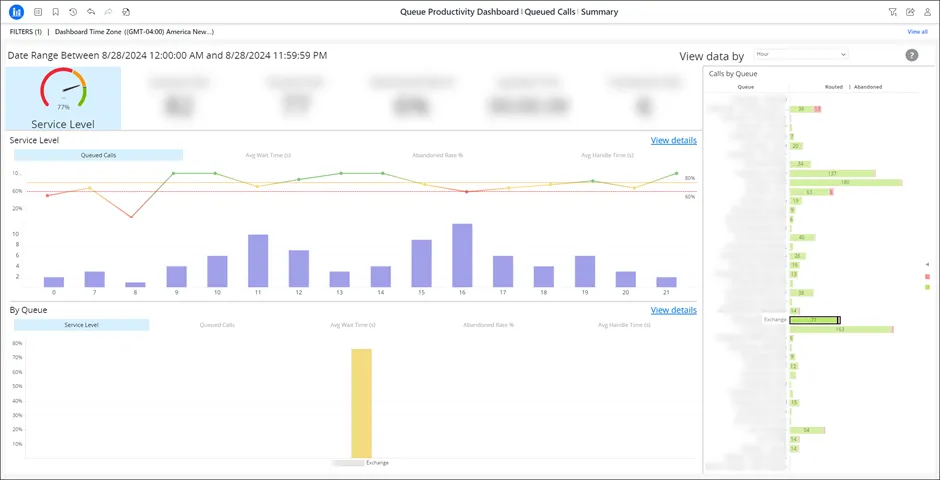The height and width of the screenshot is (480, 940).
Task: Click View details link for By Queue
Action: click(x=674, y=310)
